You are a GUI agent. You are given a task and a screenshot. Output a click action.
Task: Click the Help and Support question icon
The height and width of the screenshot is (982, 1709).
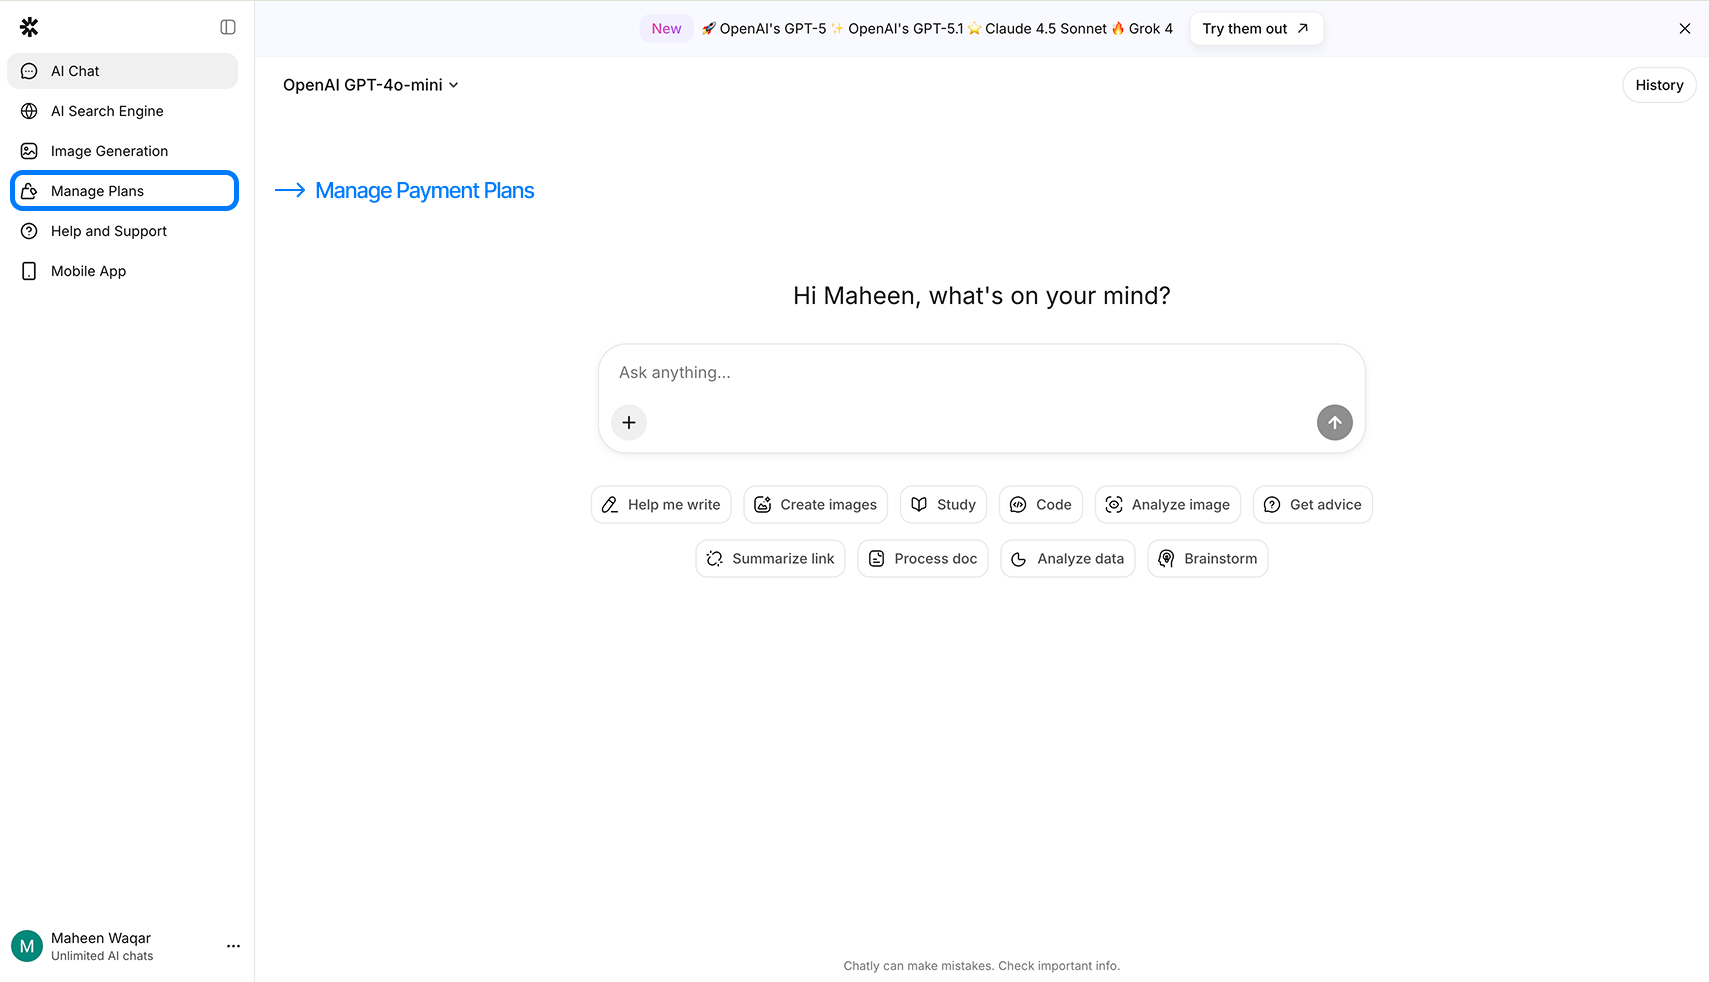pyautogui.click(x=29, y=231)
